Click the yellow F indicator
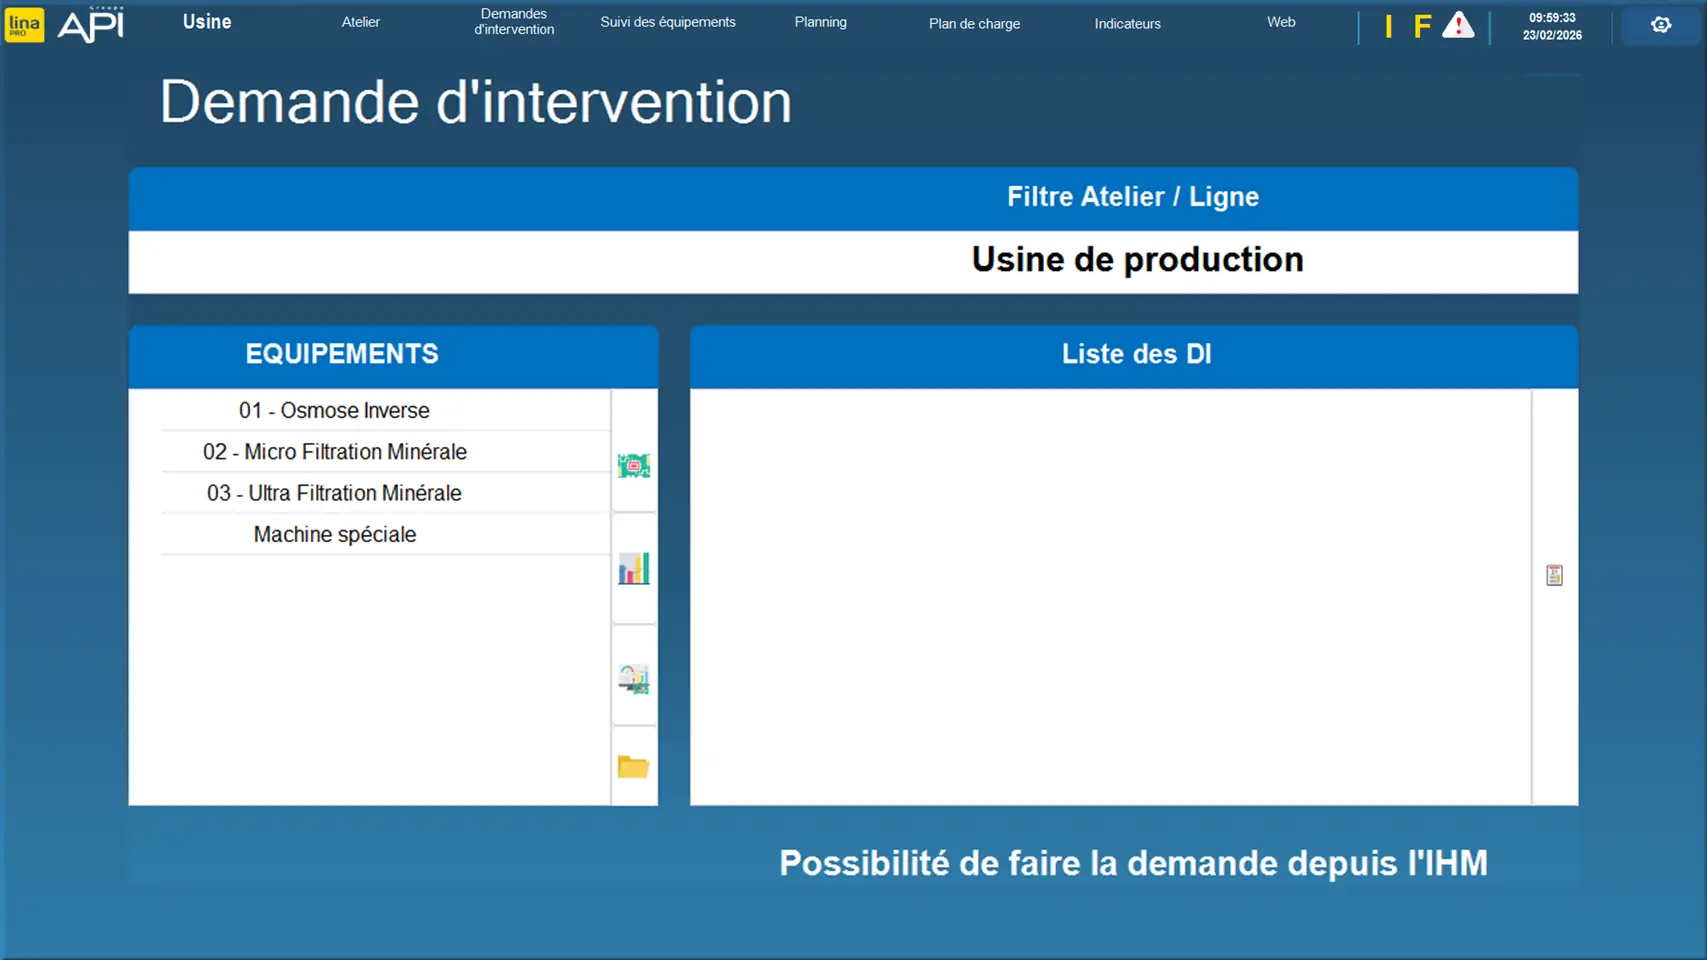The image size is (1707, 960). click(x=1421, y=26)
